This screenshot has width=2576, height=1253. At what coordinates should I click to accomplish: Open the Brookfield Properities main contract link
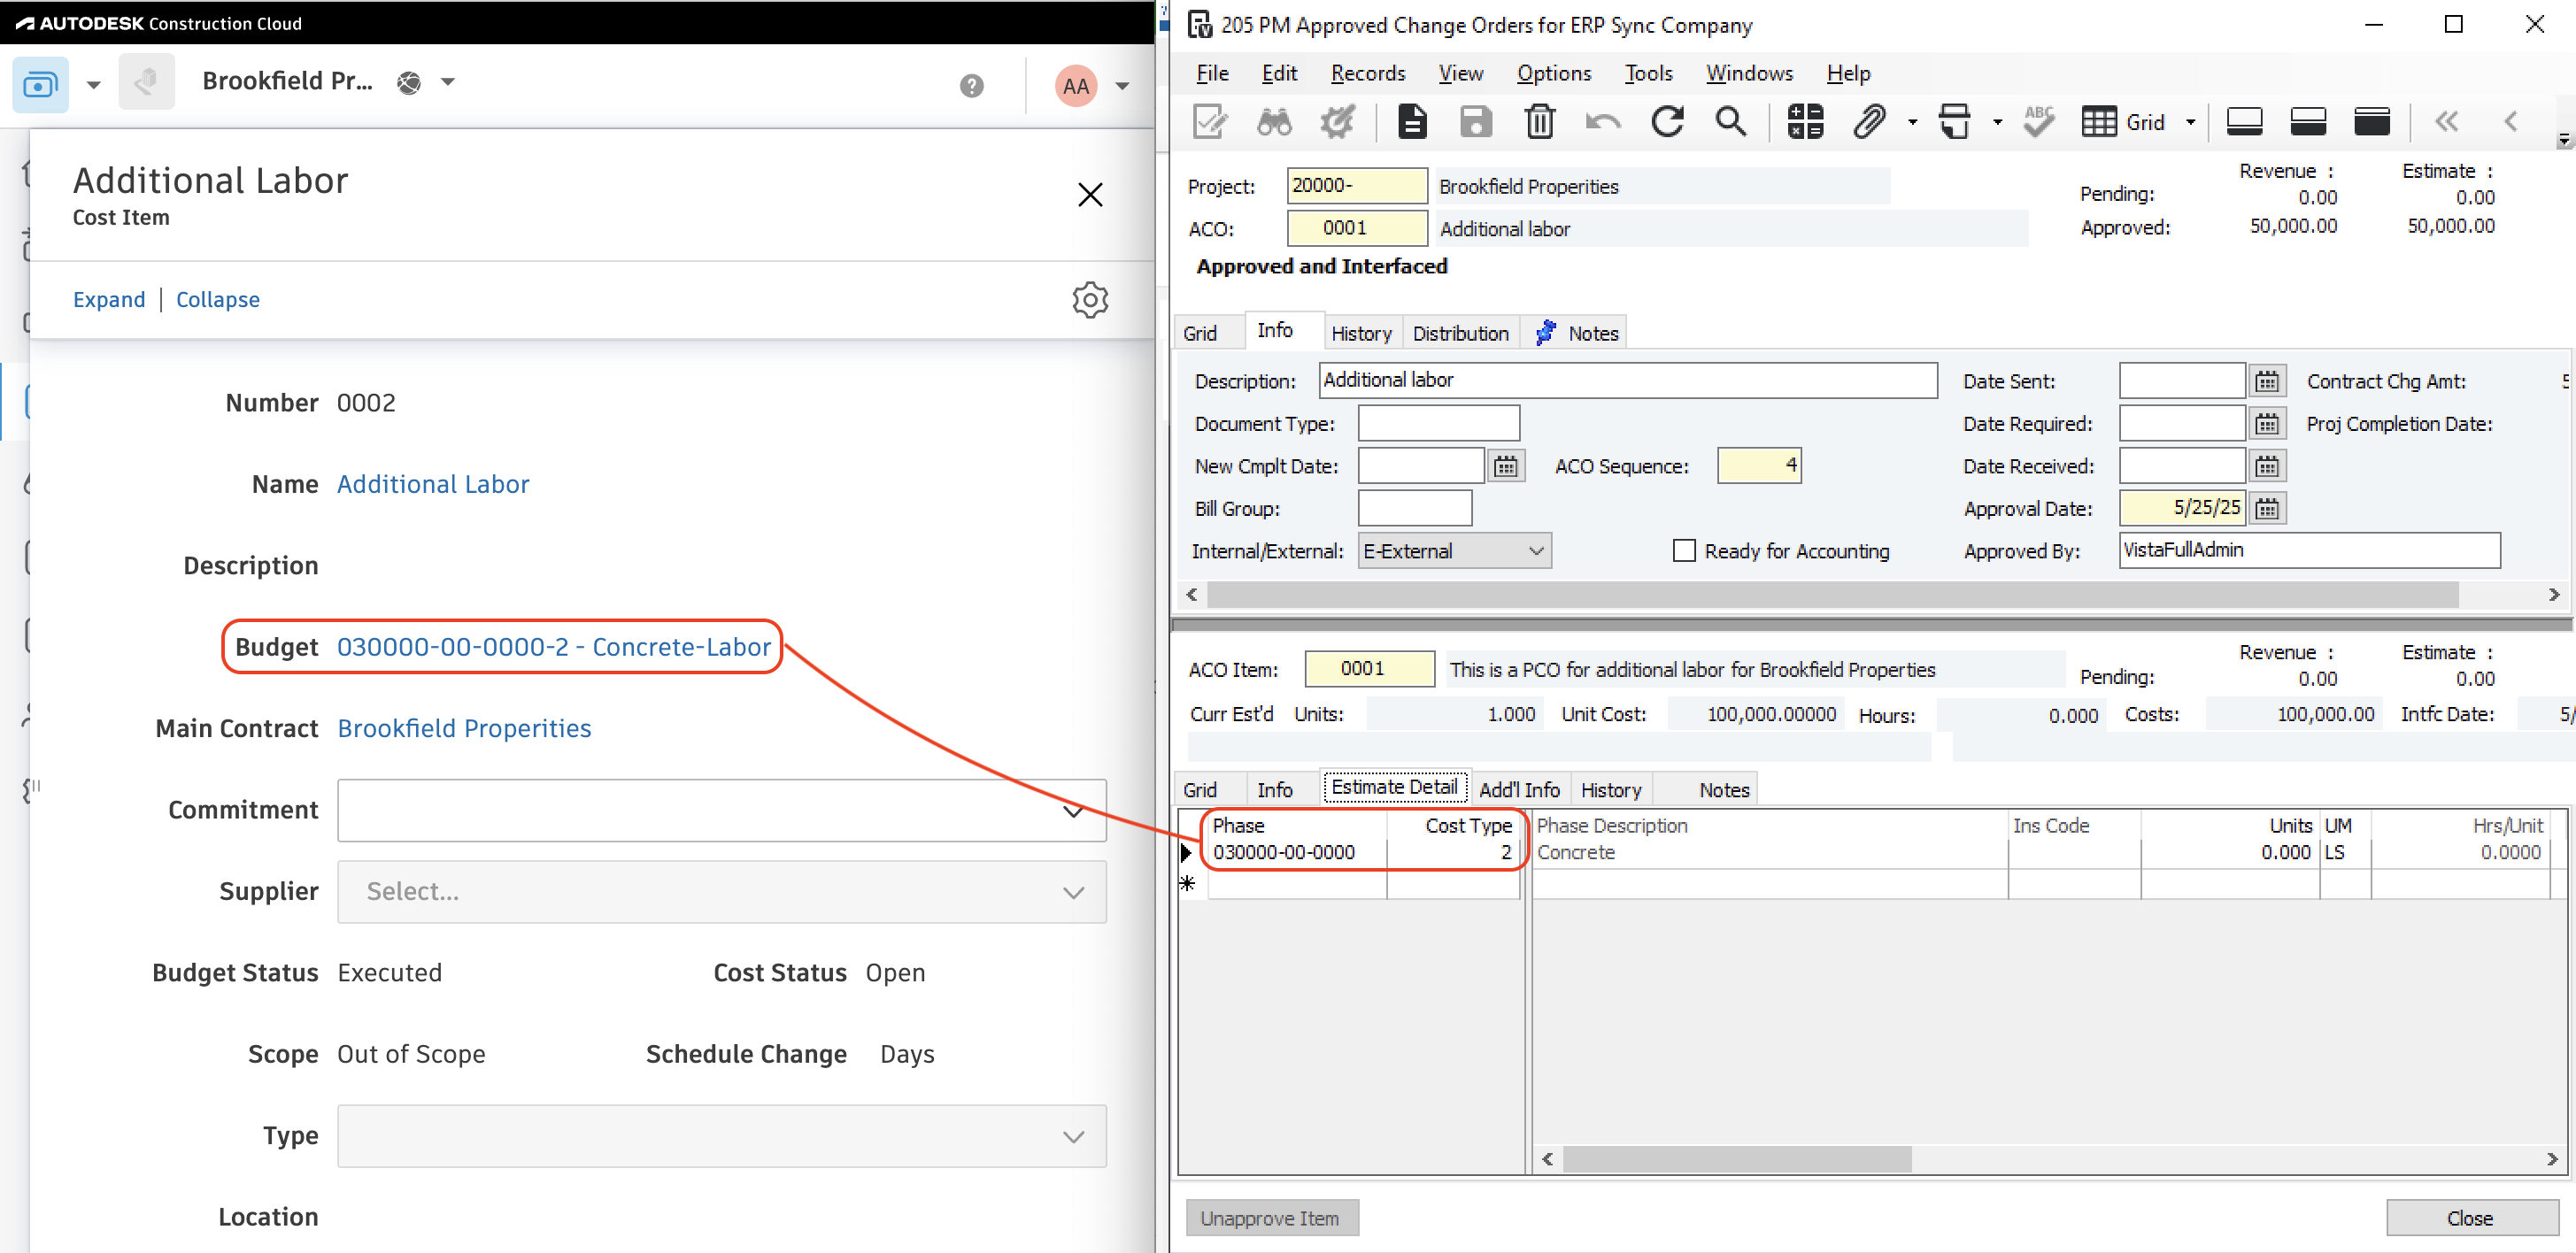pyautogui.click(x=464, y=729)
